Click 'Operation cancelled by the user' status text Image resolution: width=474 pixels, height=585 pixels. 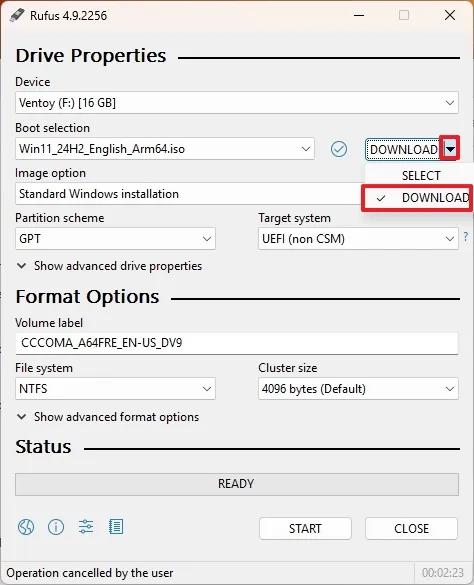(90, 573)
